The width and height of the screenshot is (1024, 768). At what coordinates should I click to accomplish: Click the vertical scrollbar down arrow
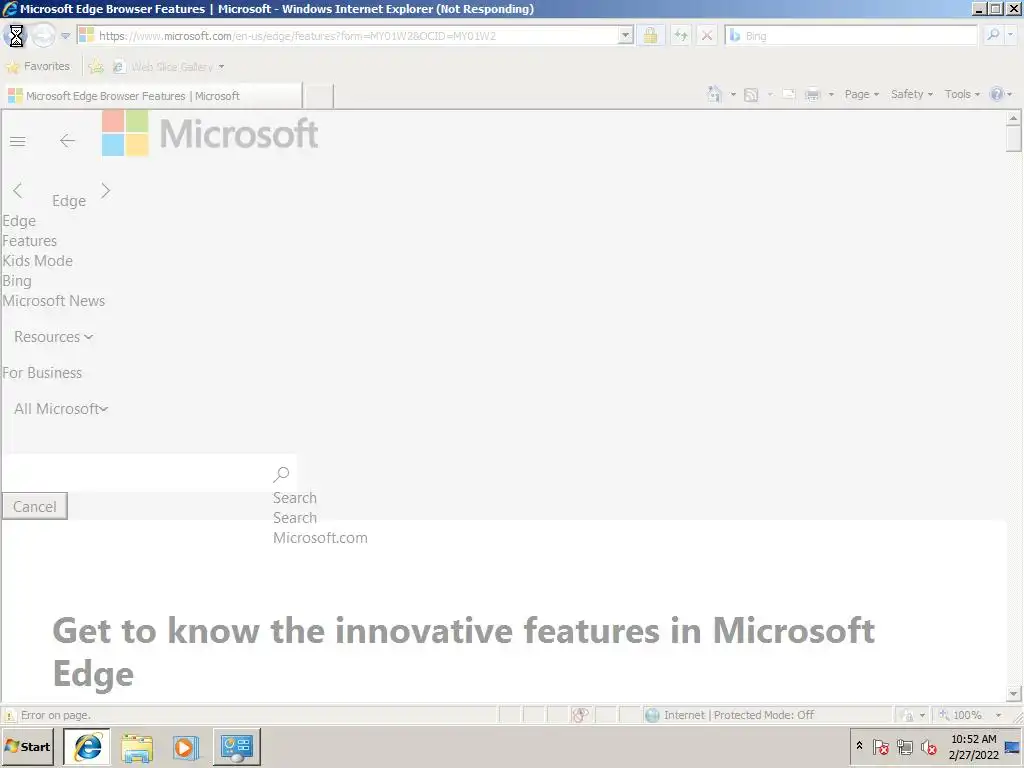[x=1014, y=694]
